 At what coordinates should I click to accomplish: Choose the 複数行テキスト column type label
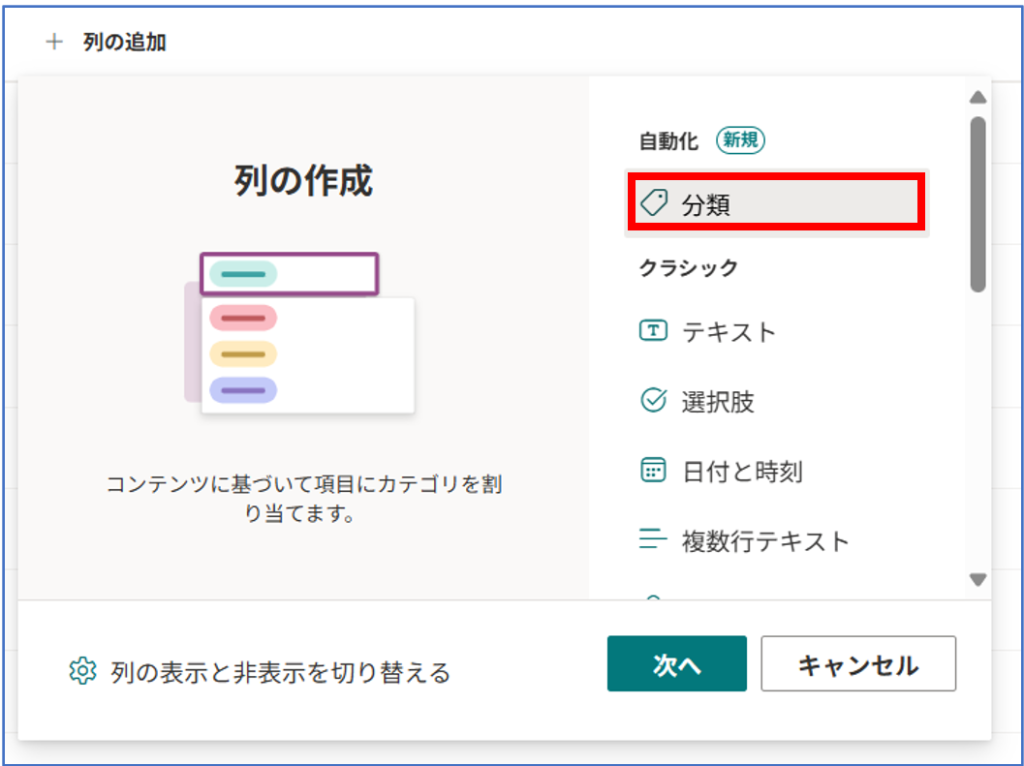pyautogui.click(x=765, y=542)
